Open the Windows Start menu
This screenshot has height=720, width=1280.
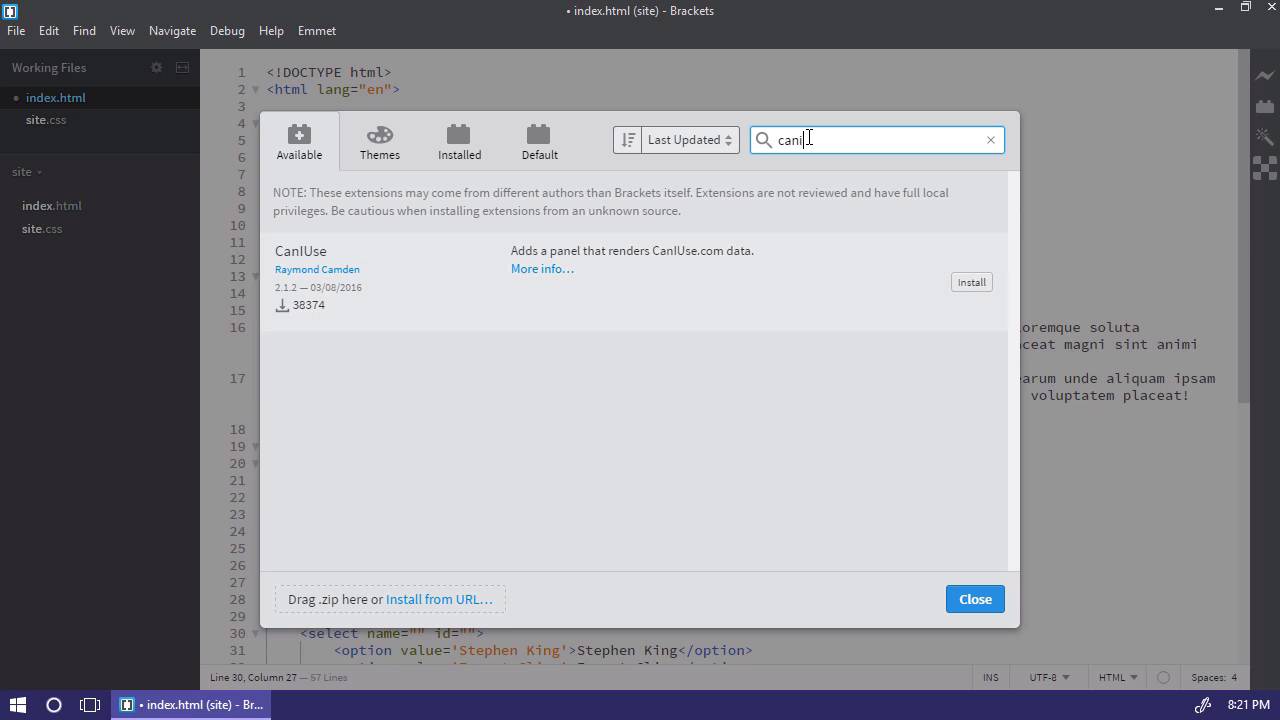tap(18, 705)
